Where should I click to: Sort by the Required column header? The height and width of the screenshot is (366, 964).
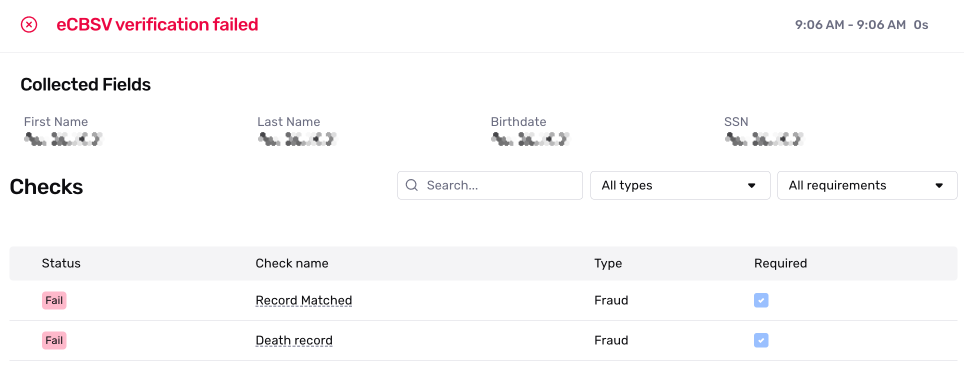tap(780, 263)
